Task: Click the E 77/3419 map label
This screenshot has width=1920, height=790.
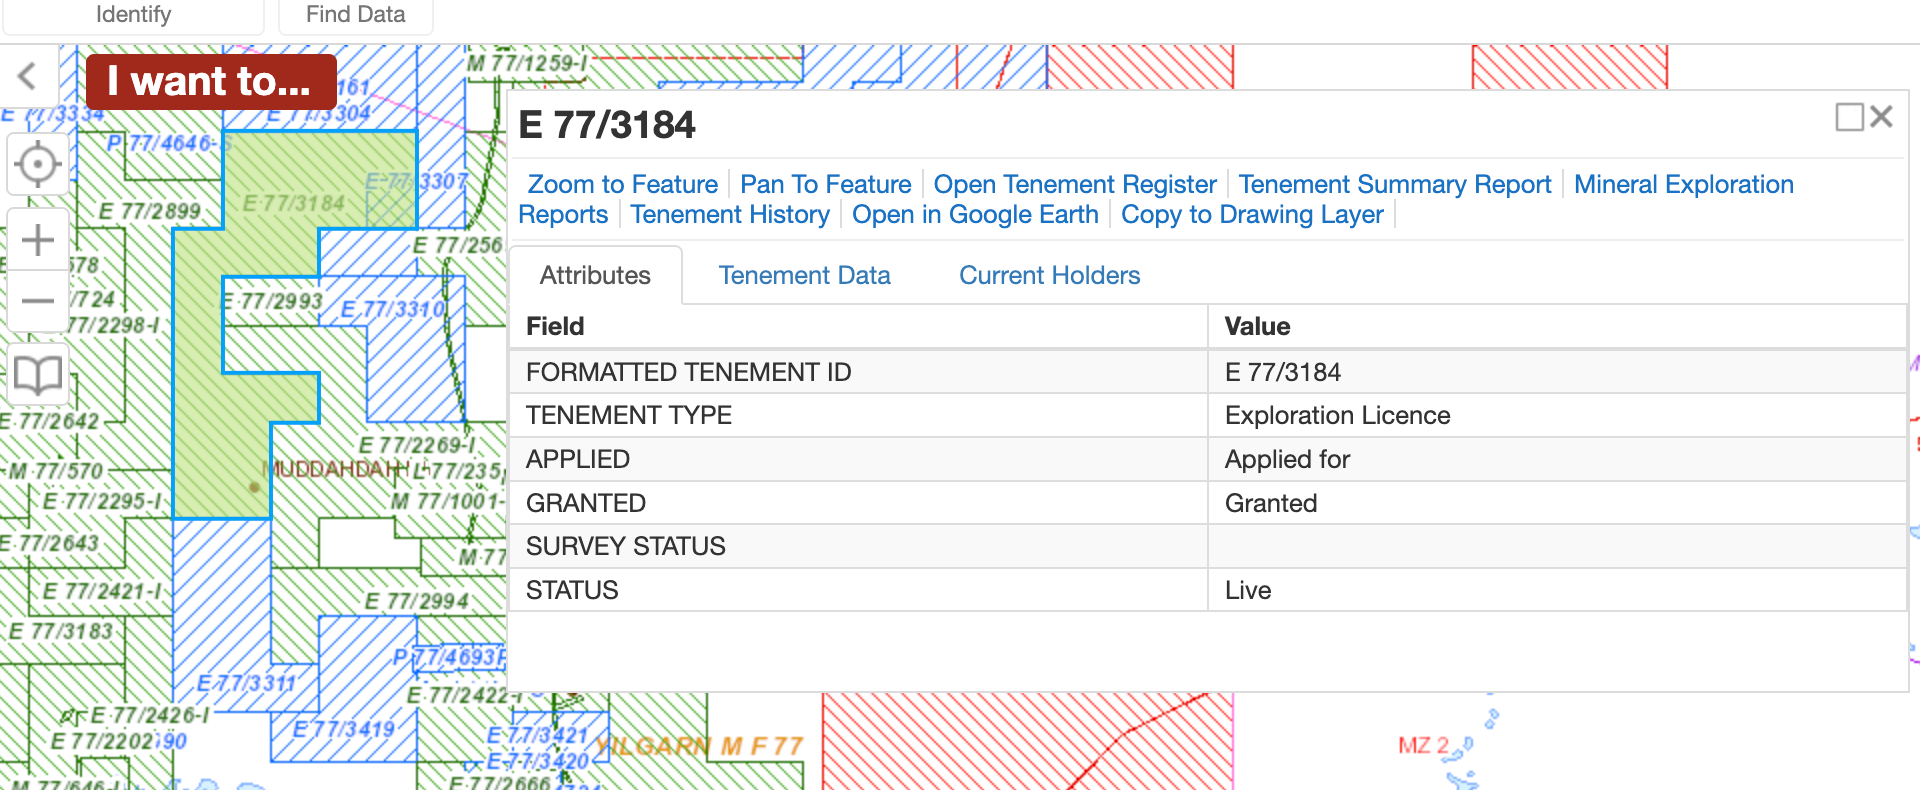Action: pyautogui.click(x=344, y=729)
